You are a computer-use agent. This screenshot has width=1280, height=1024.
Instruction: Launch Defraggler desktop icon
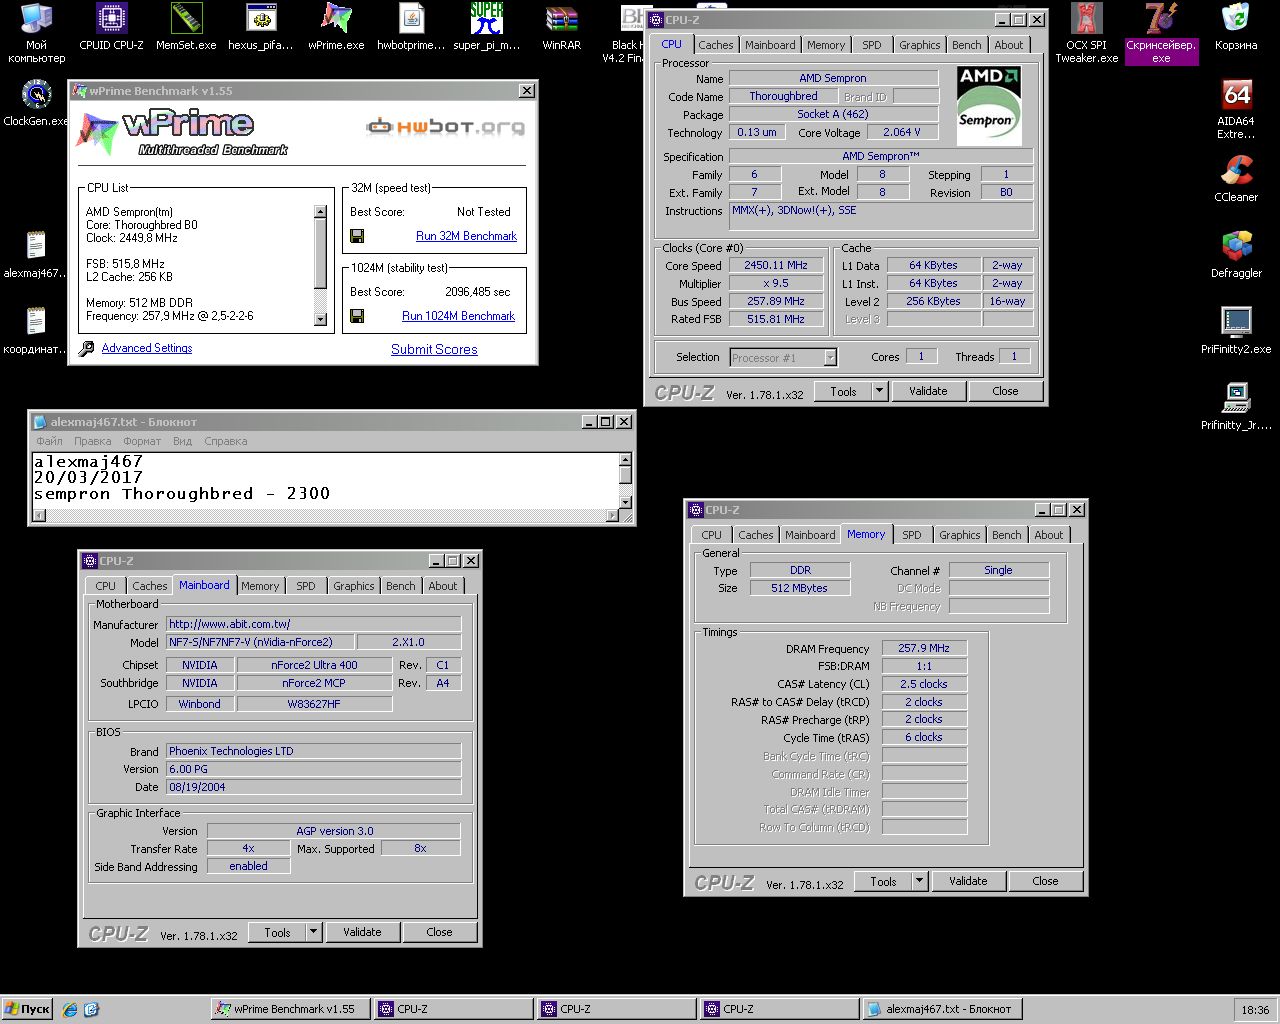[1236, 255]
